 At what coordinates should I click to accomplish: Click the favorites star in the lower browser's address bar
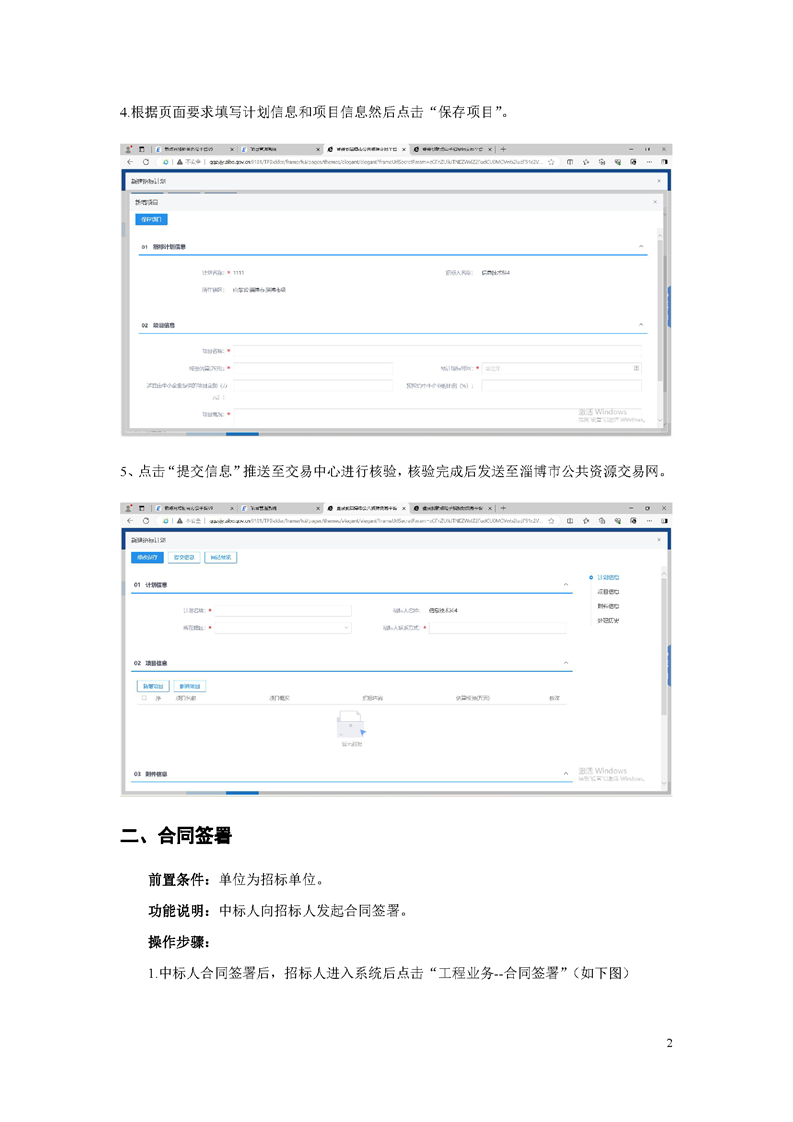click(551, 521)
